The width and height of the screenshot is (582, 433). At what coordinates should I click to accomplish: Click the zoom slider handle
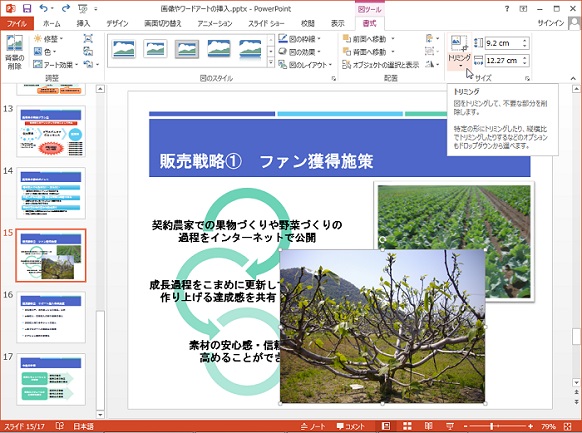(492, 426)
